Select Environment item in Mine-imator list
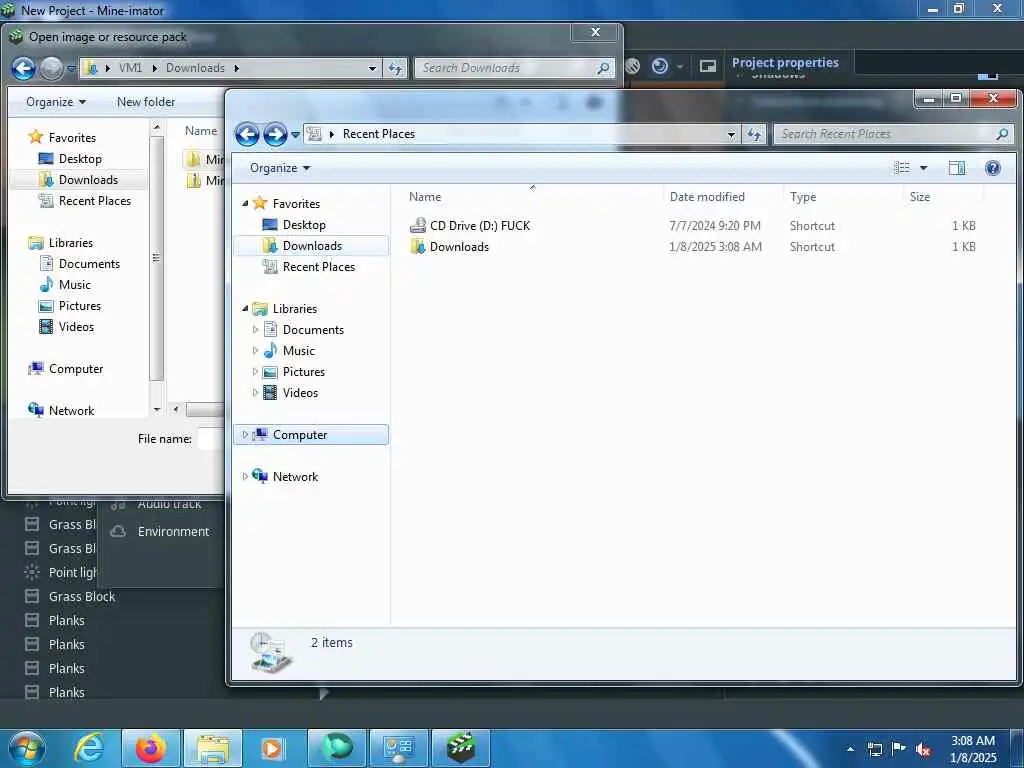1024x768 pixels. click(x=161, y=532)
